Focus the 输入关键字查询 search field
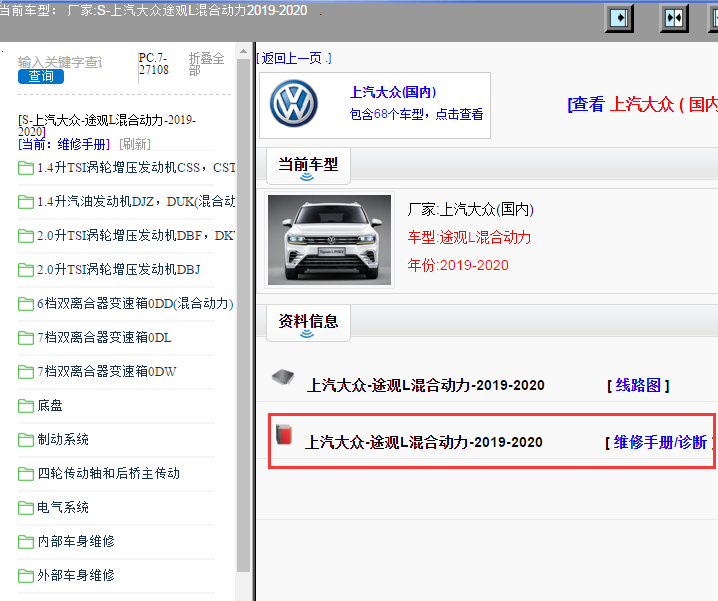 [60, 62]
